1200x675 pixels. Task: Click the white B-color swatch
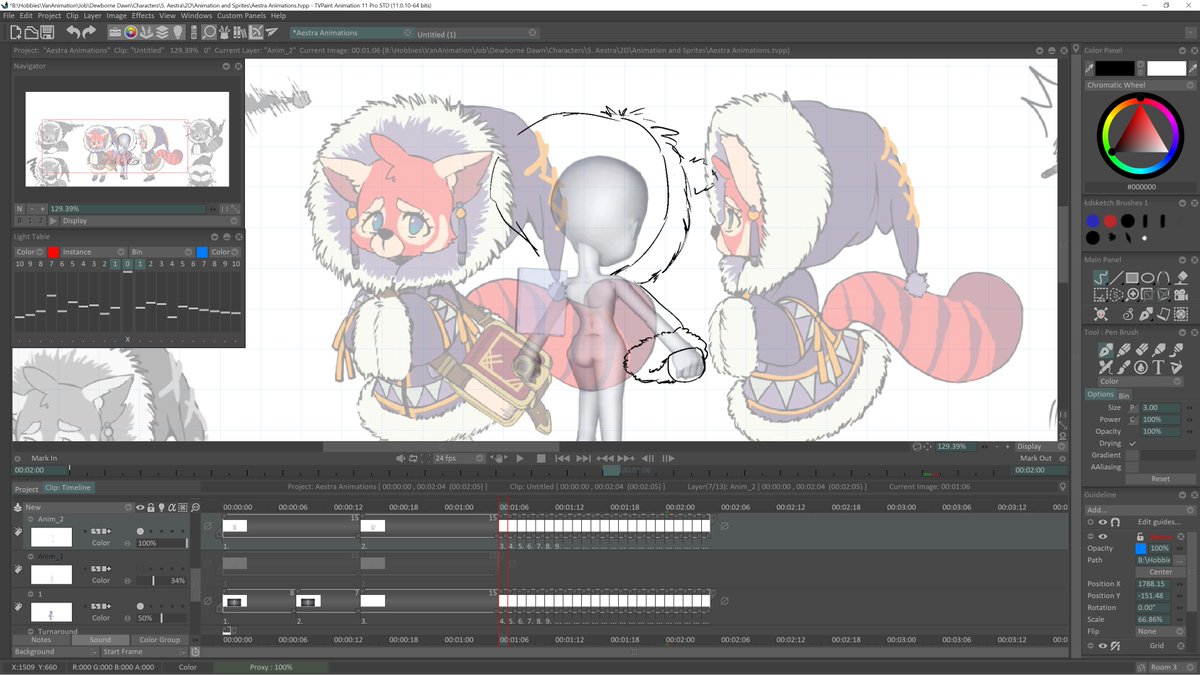coord(1166,68)
